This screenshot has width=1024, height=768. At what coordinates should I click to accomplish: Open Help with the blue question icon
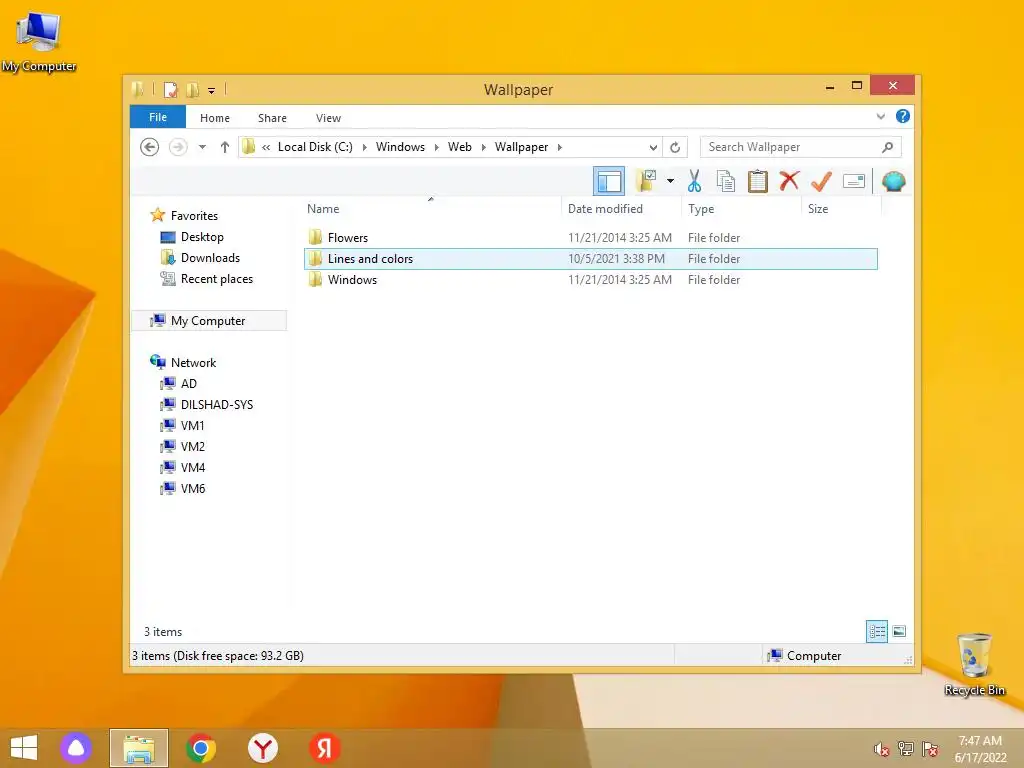coord(903,116)
